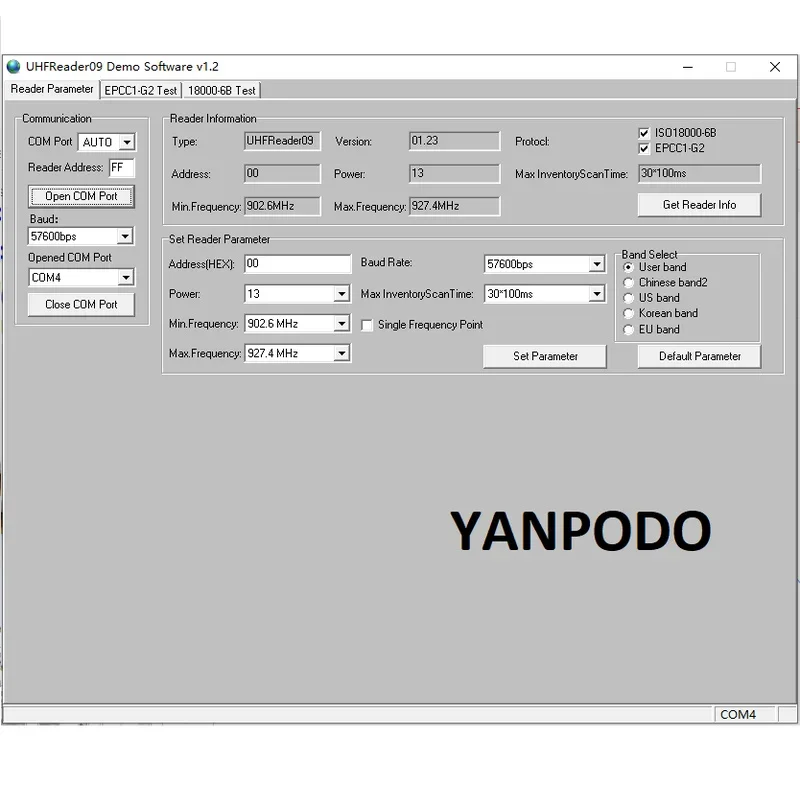Image resolution: width=800 pixels, height=800 pixels.
Task: Expand the Baud Rate 57600bps dropdown
Action: tap(596, 264)
